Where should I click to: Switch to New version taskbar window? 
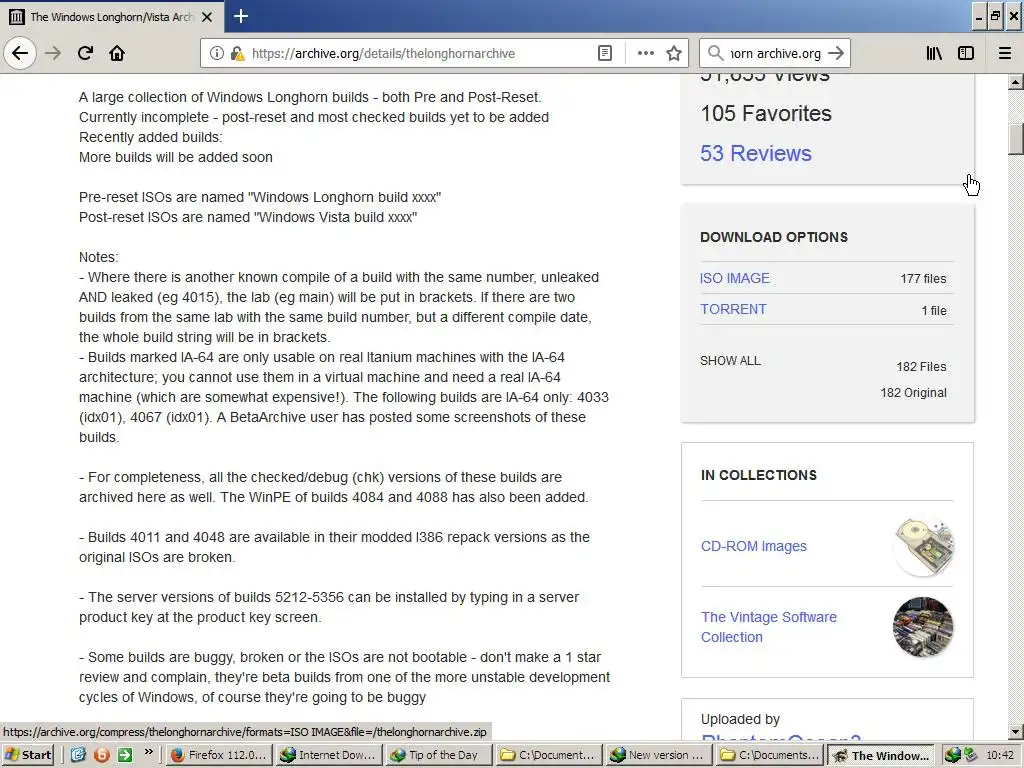coord(659,755)
